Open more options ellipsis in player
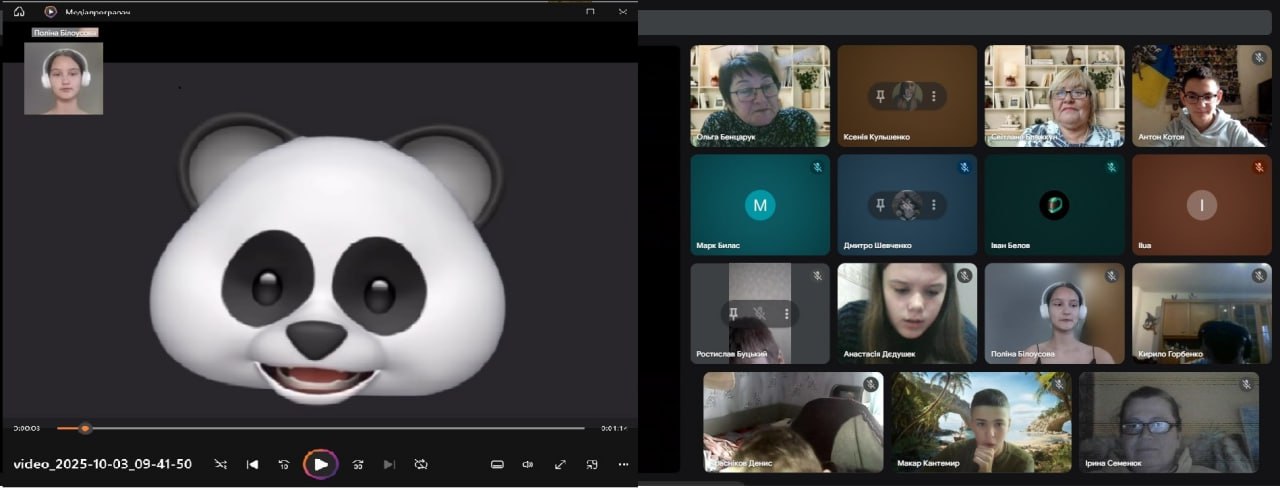 pos(624,464)
